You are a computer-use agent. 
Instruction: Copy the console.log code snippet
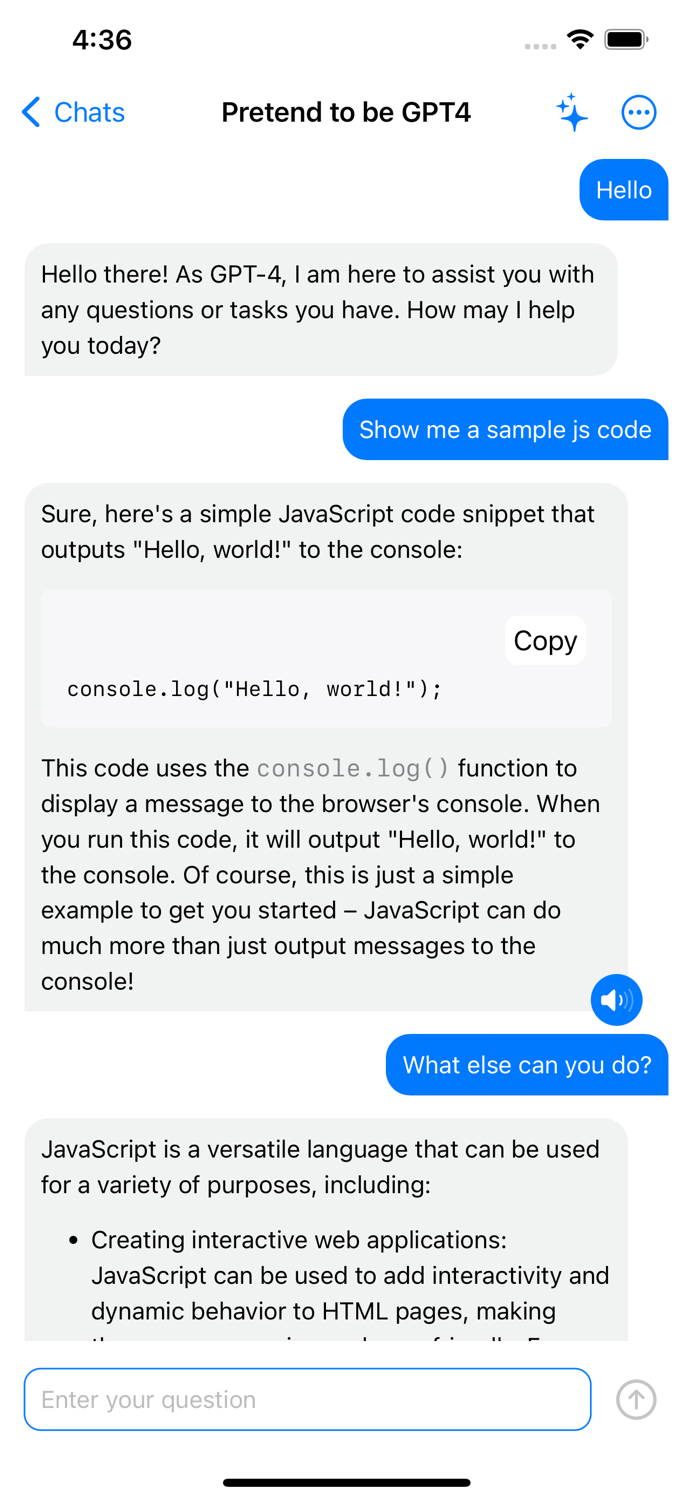[x=545, y=640]
